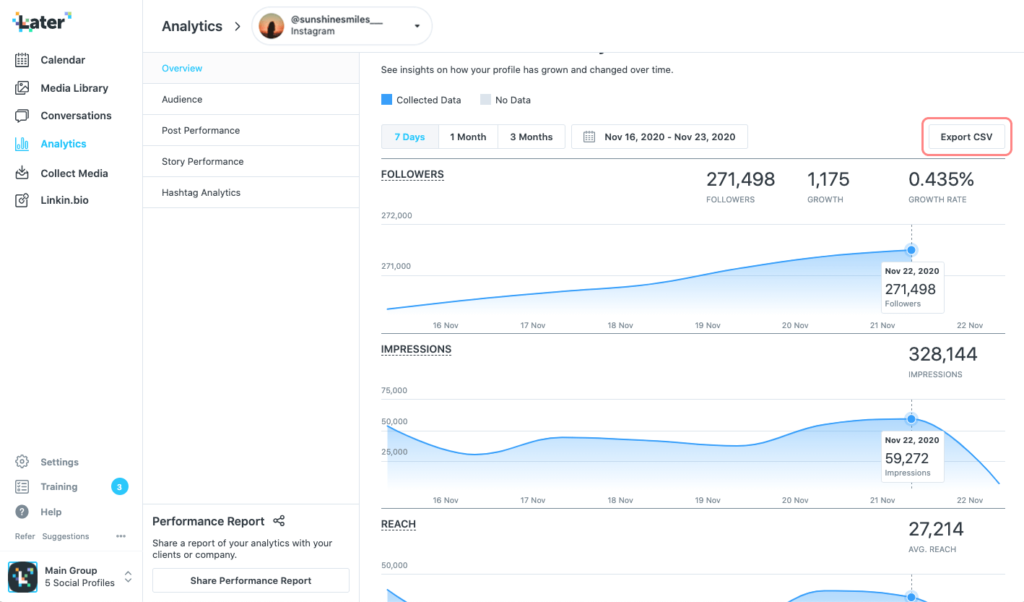
Task: Open Settings label
Action: [x=59, y=462]
